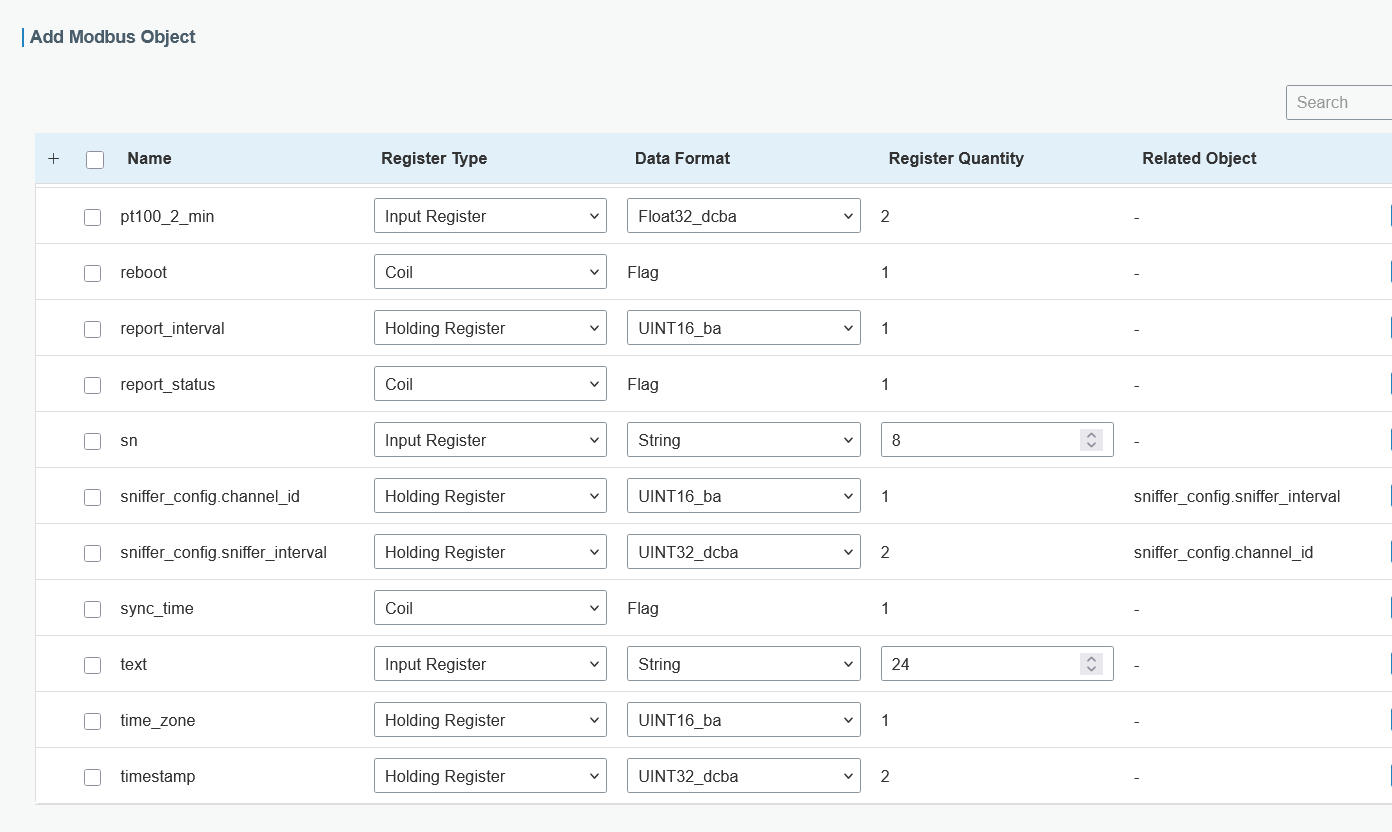1392x832 pixels.
Task: Open Register Type dropdown for time_zone
Action: click(490, 720)
